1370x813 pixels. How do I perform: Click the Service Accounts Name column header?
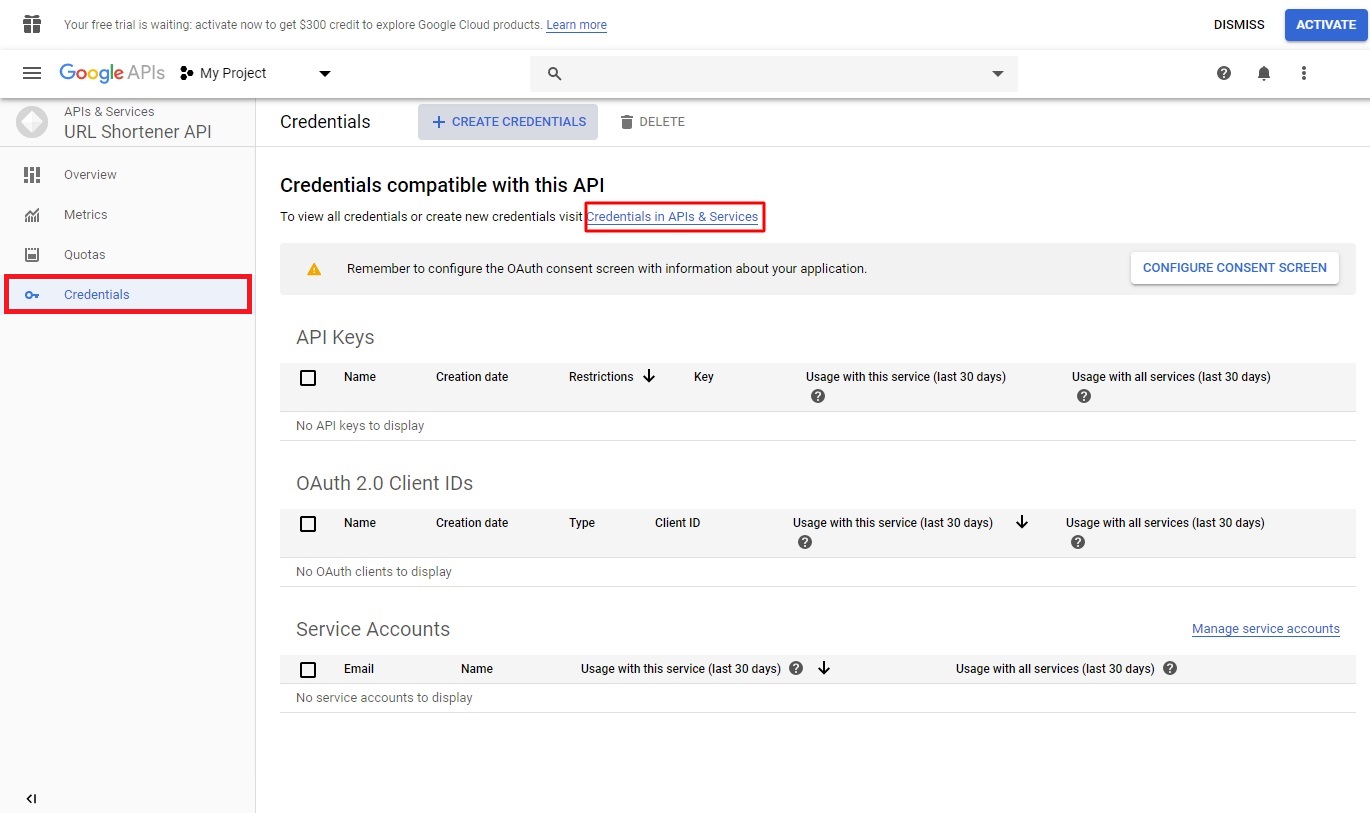(x=477, y=669)
